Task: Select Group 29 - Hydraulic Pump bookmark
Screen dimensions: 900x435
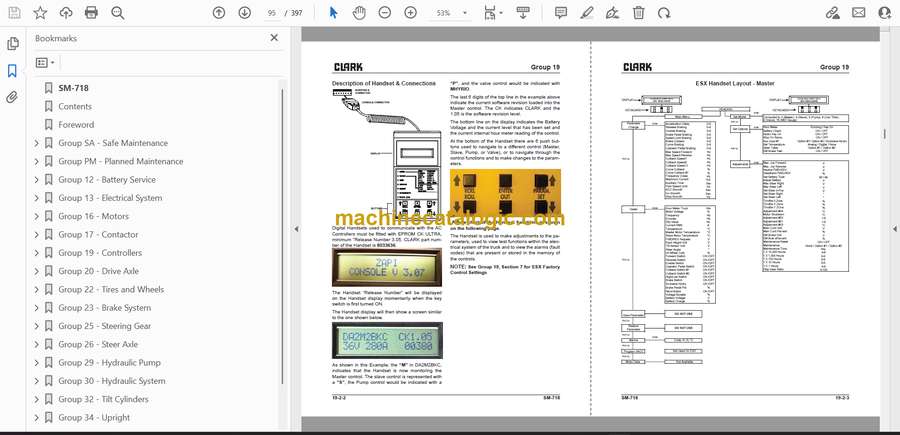Action: 109,363
